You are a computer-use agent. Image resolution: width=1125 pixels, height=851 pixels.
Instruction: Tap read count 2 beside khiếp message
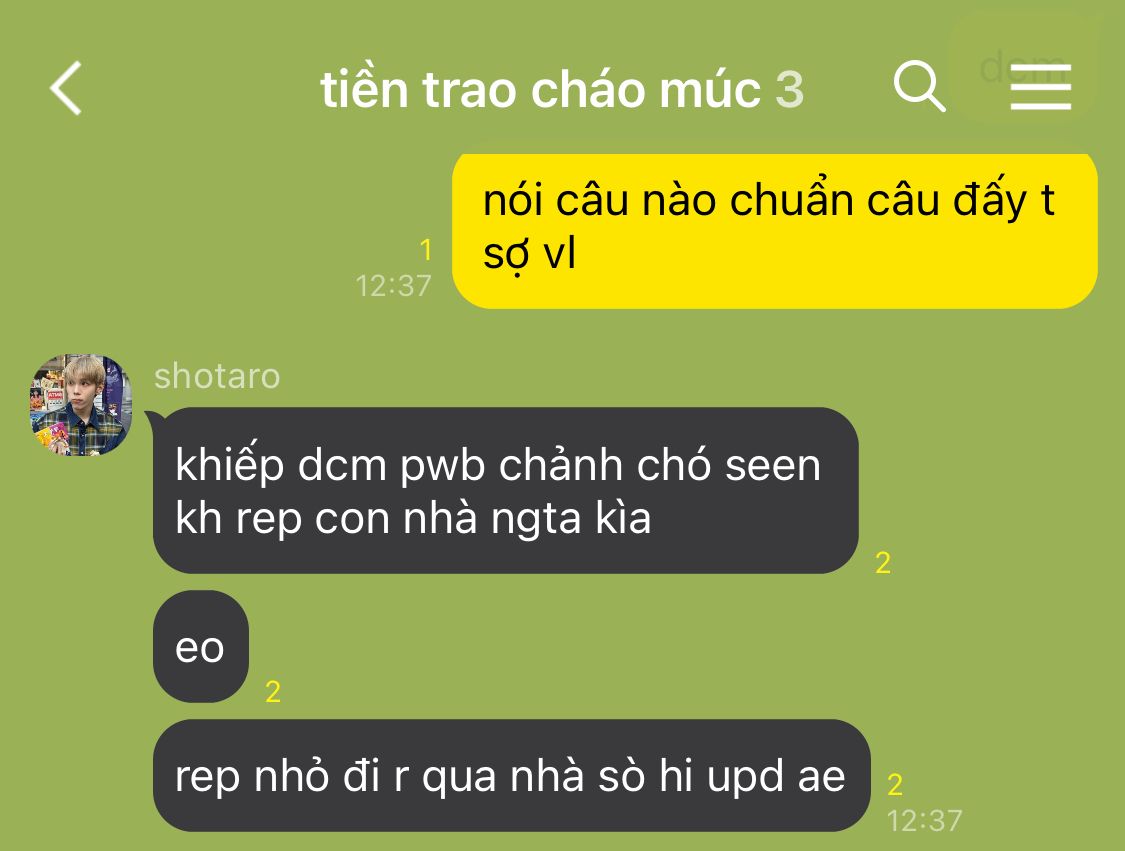883,563
